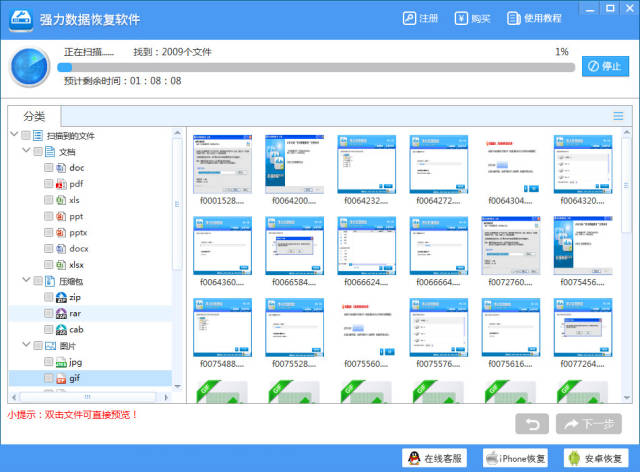Collapse the 文档 documents node
640x472 pixels.
tap(26, 150)
